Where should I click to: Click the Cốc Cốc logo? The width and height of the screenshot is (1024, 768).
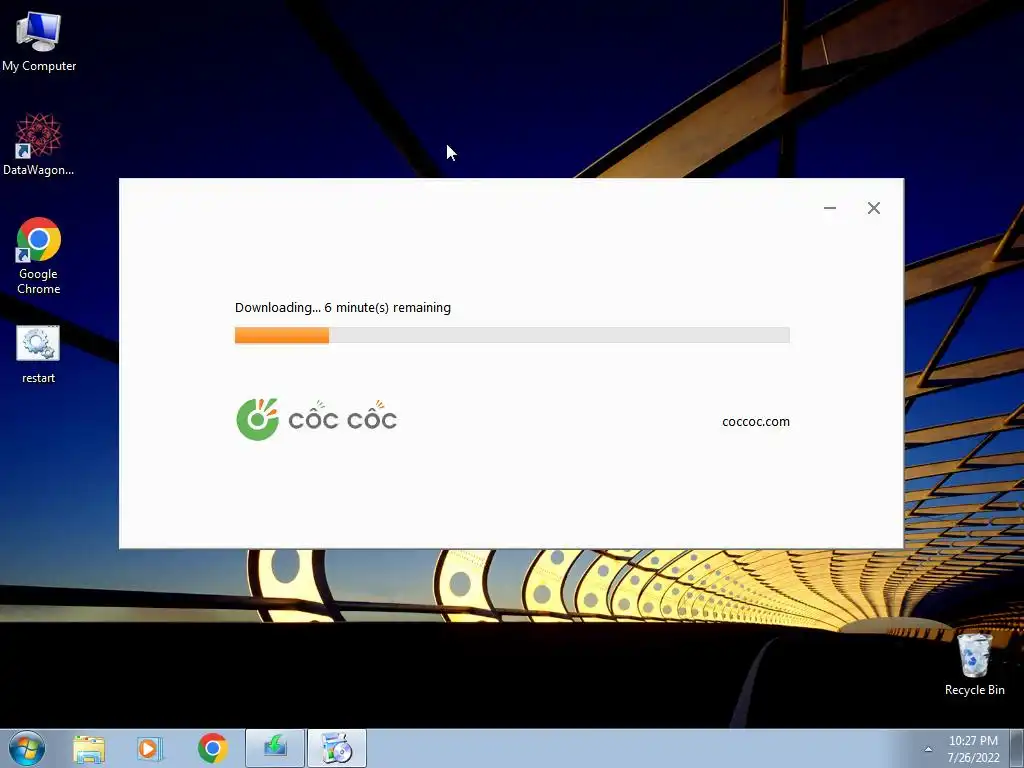pyautogui.click(x=317, y=419)
